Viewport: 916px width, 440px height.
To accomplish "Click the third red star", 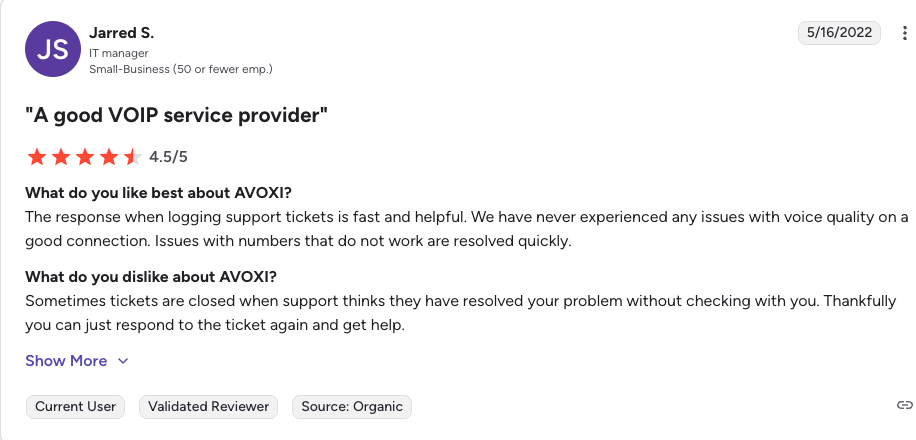I will click(x=85, y=157).
